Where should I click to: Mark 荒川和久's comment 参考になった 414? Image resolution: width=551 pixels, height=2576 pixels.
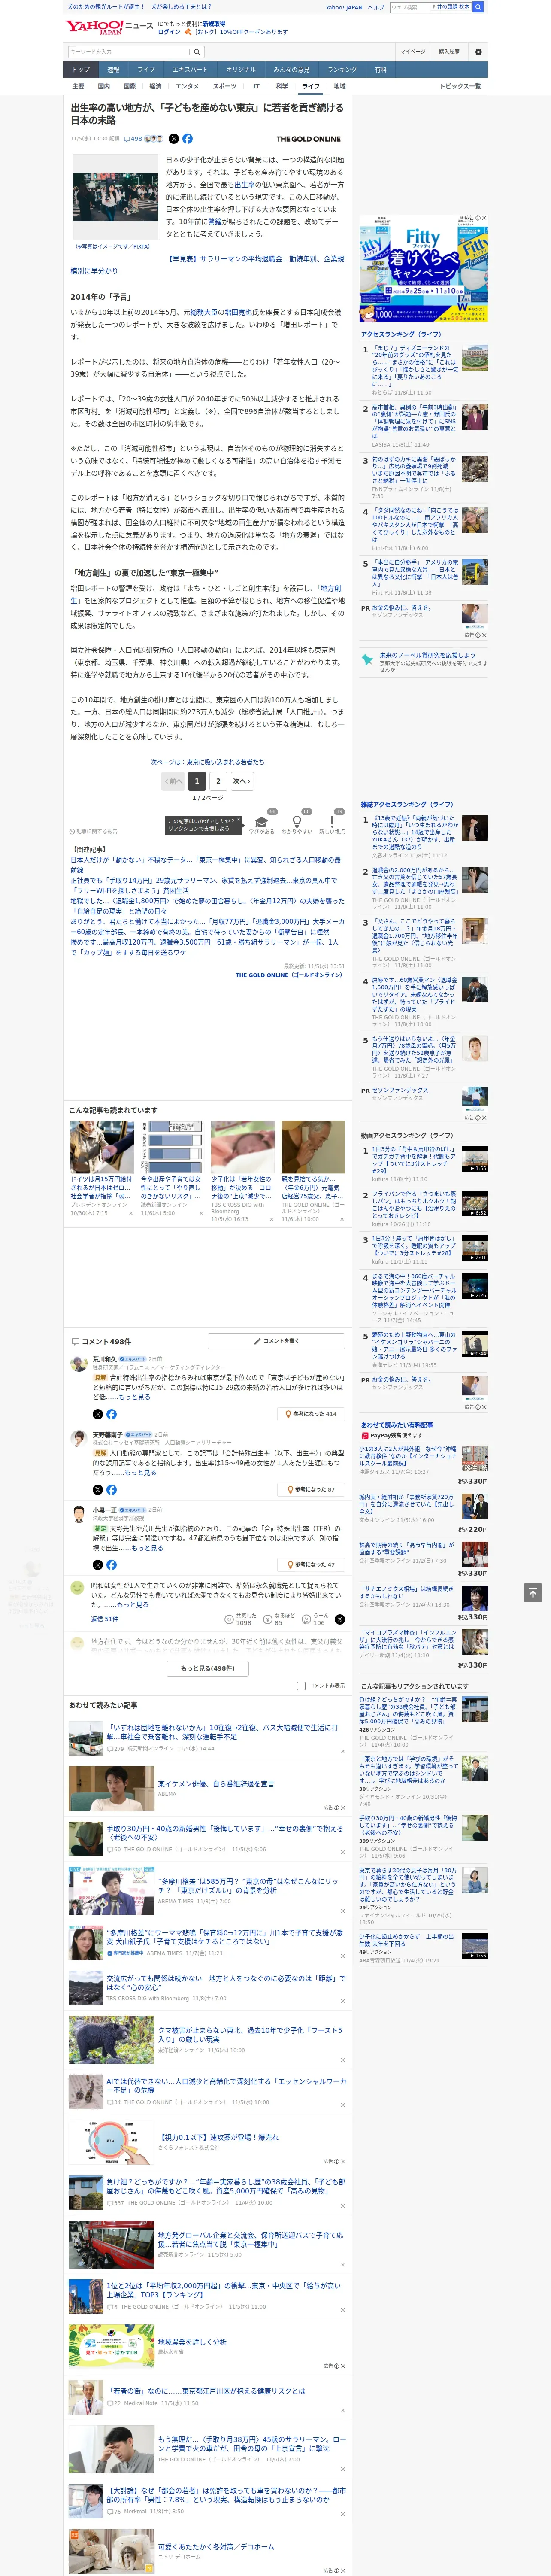pyautogui.click(x=311, y=1414)
